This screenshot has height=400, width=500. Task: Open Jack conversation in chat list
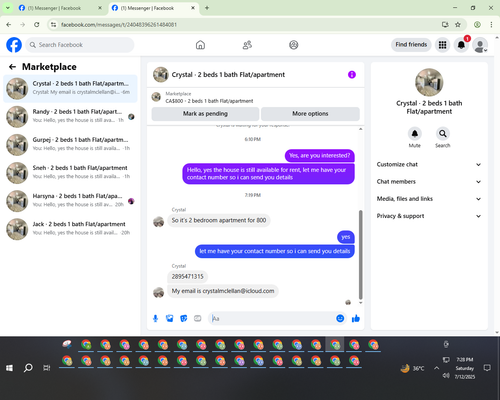pos(70,229)
